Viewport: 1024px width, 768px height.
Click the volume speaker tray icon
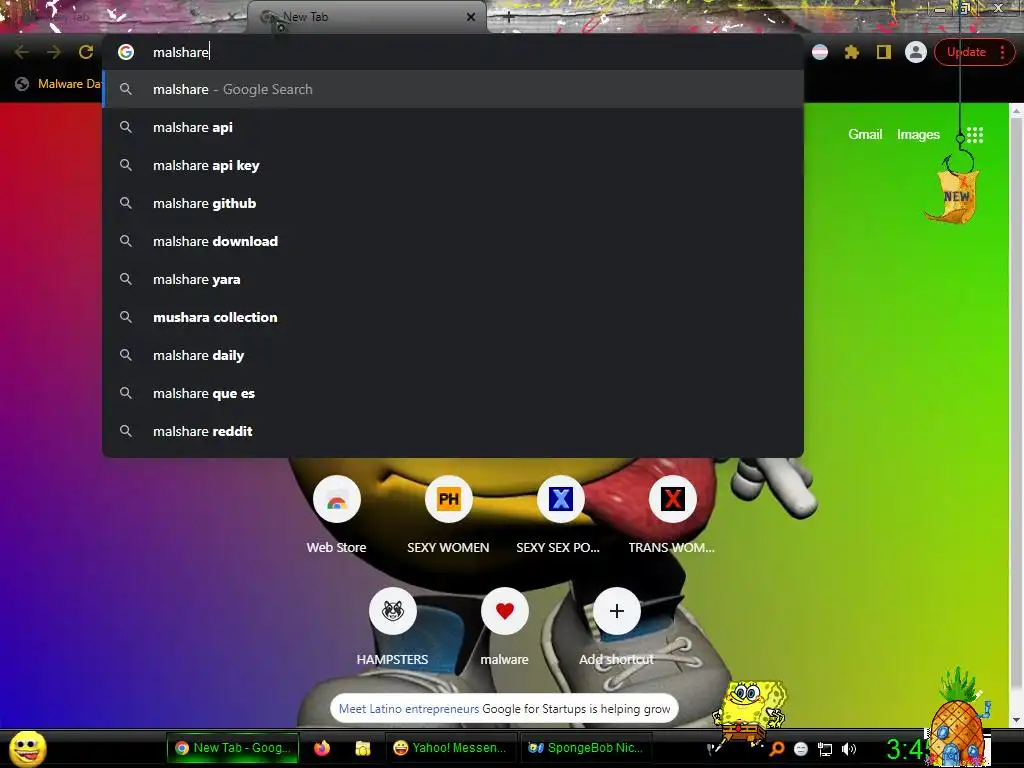pos(849,749)
